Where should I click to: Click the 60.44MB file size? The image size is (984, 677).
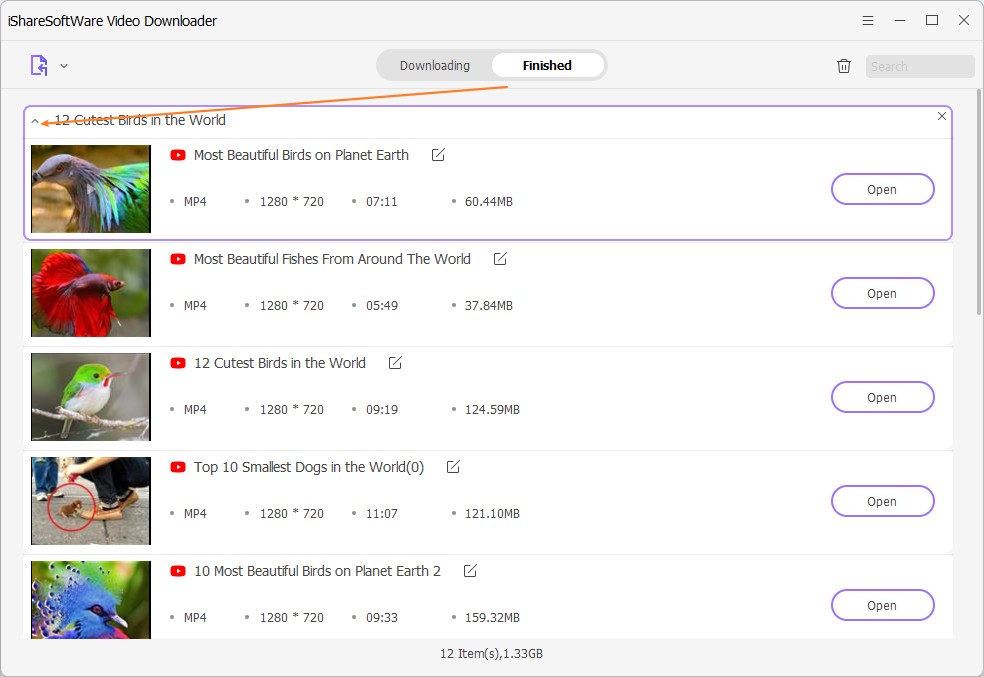pos(489,202)
